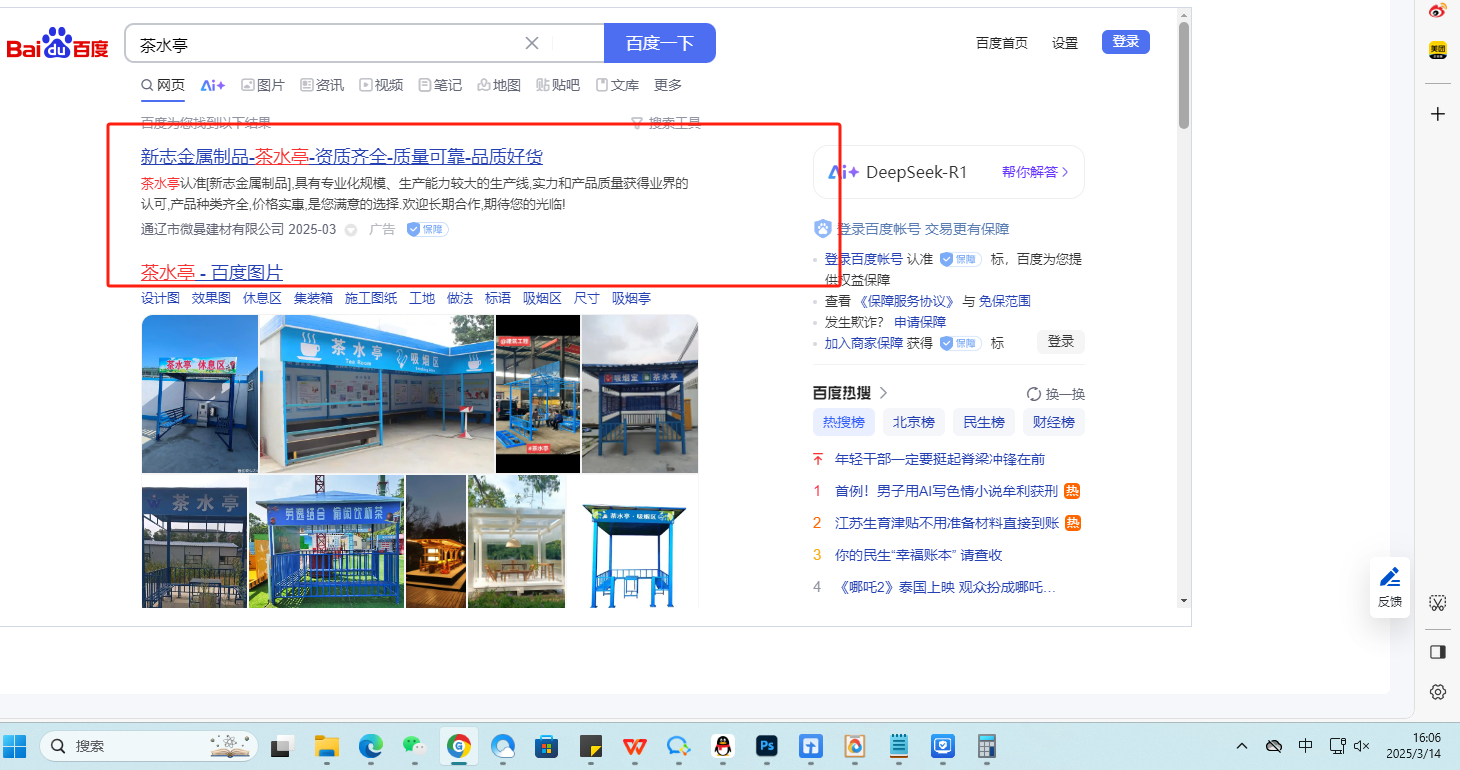Open QQ penguin icon in the taskbar
The width and height of the screenshot is (1460, 770).
pos(723,746)
